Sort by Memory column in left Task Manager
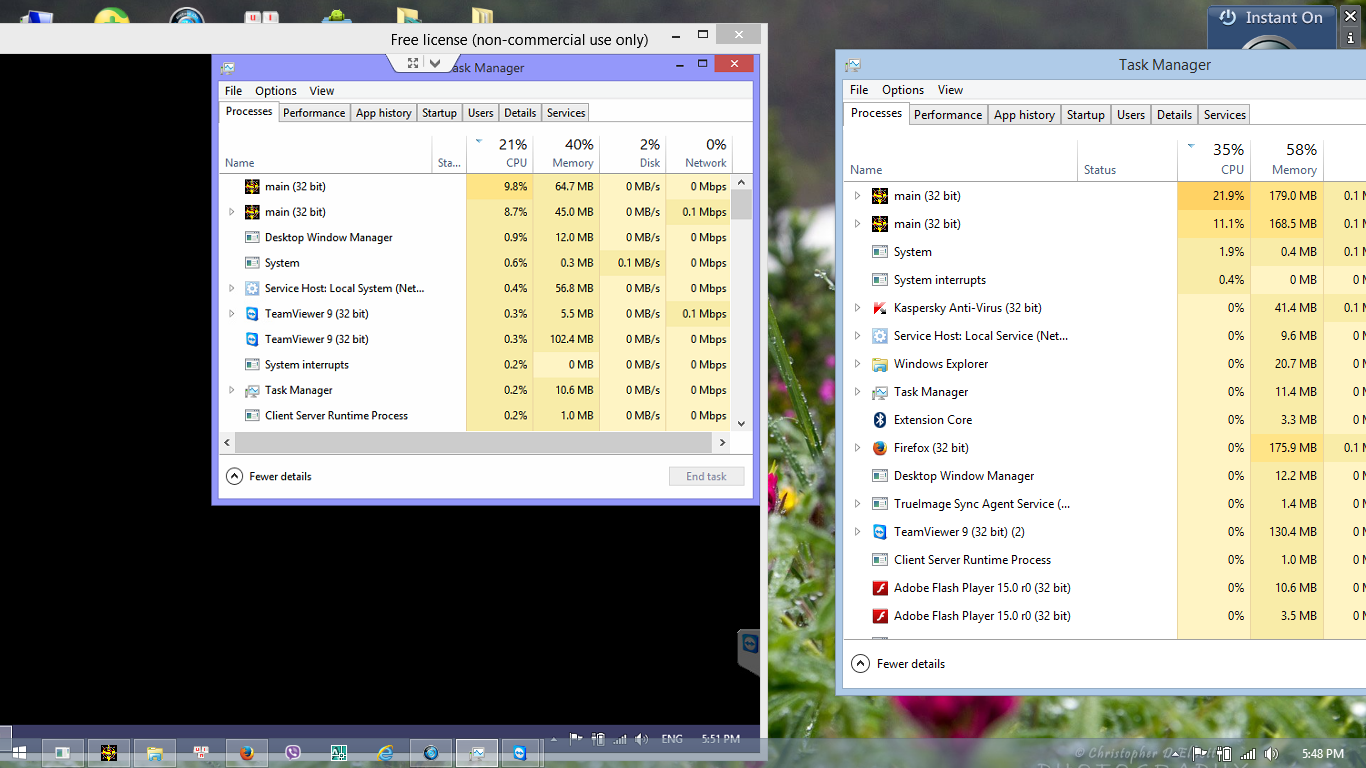This screenshot has width=1366, height=768. coord(566,154)
